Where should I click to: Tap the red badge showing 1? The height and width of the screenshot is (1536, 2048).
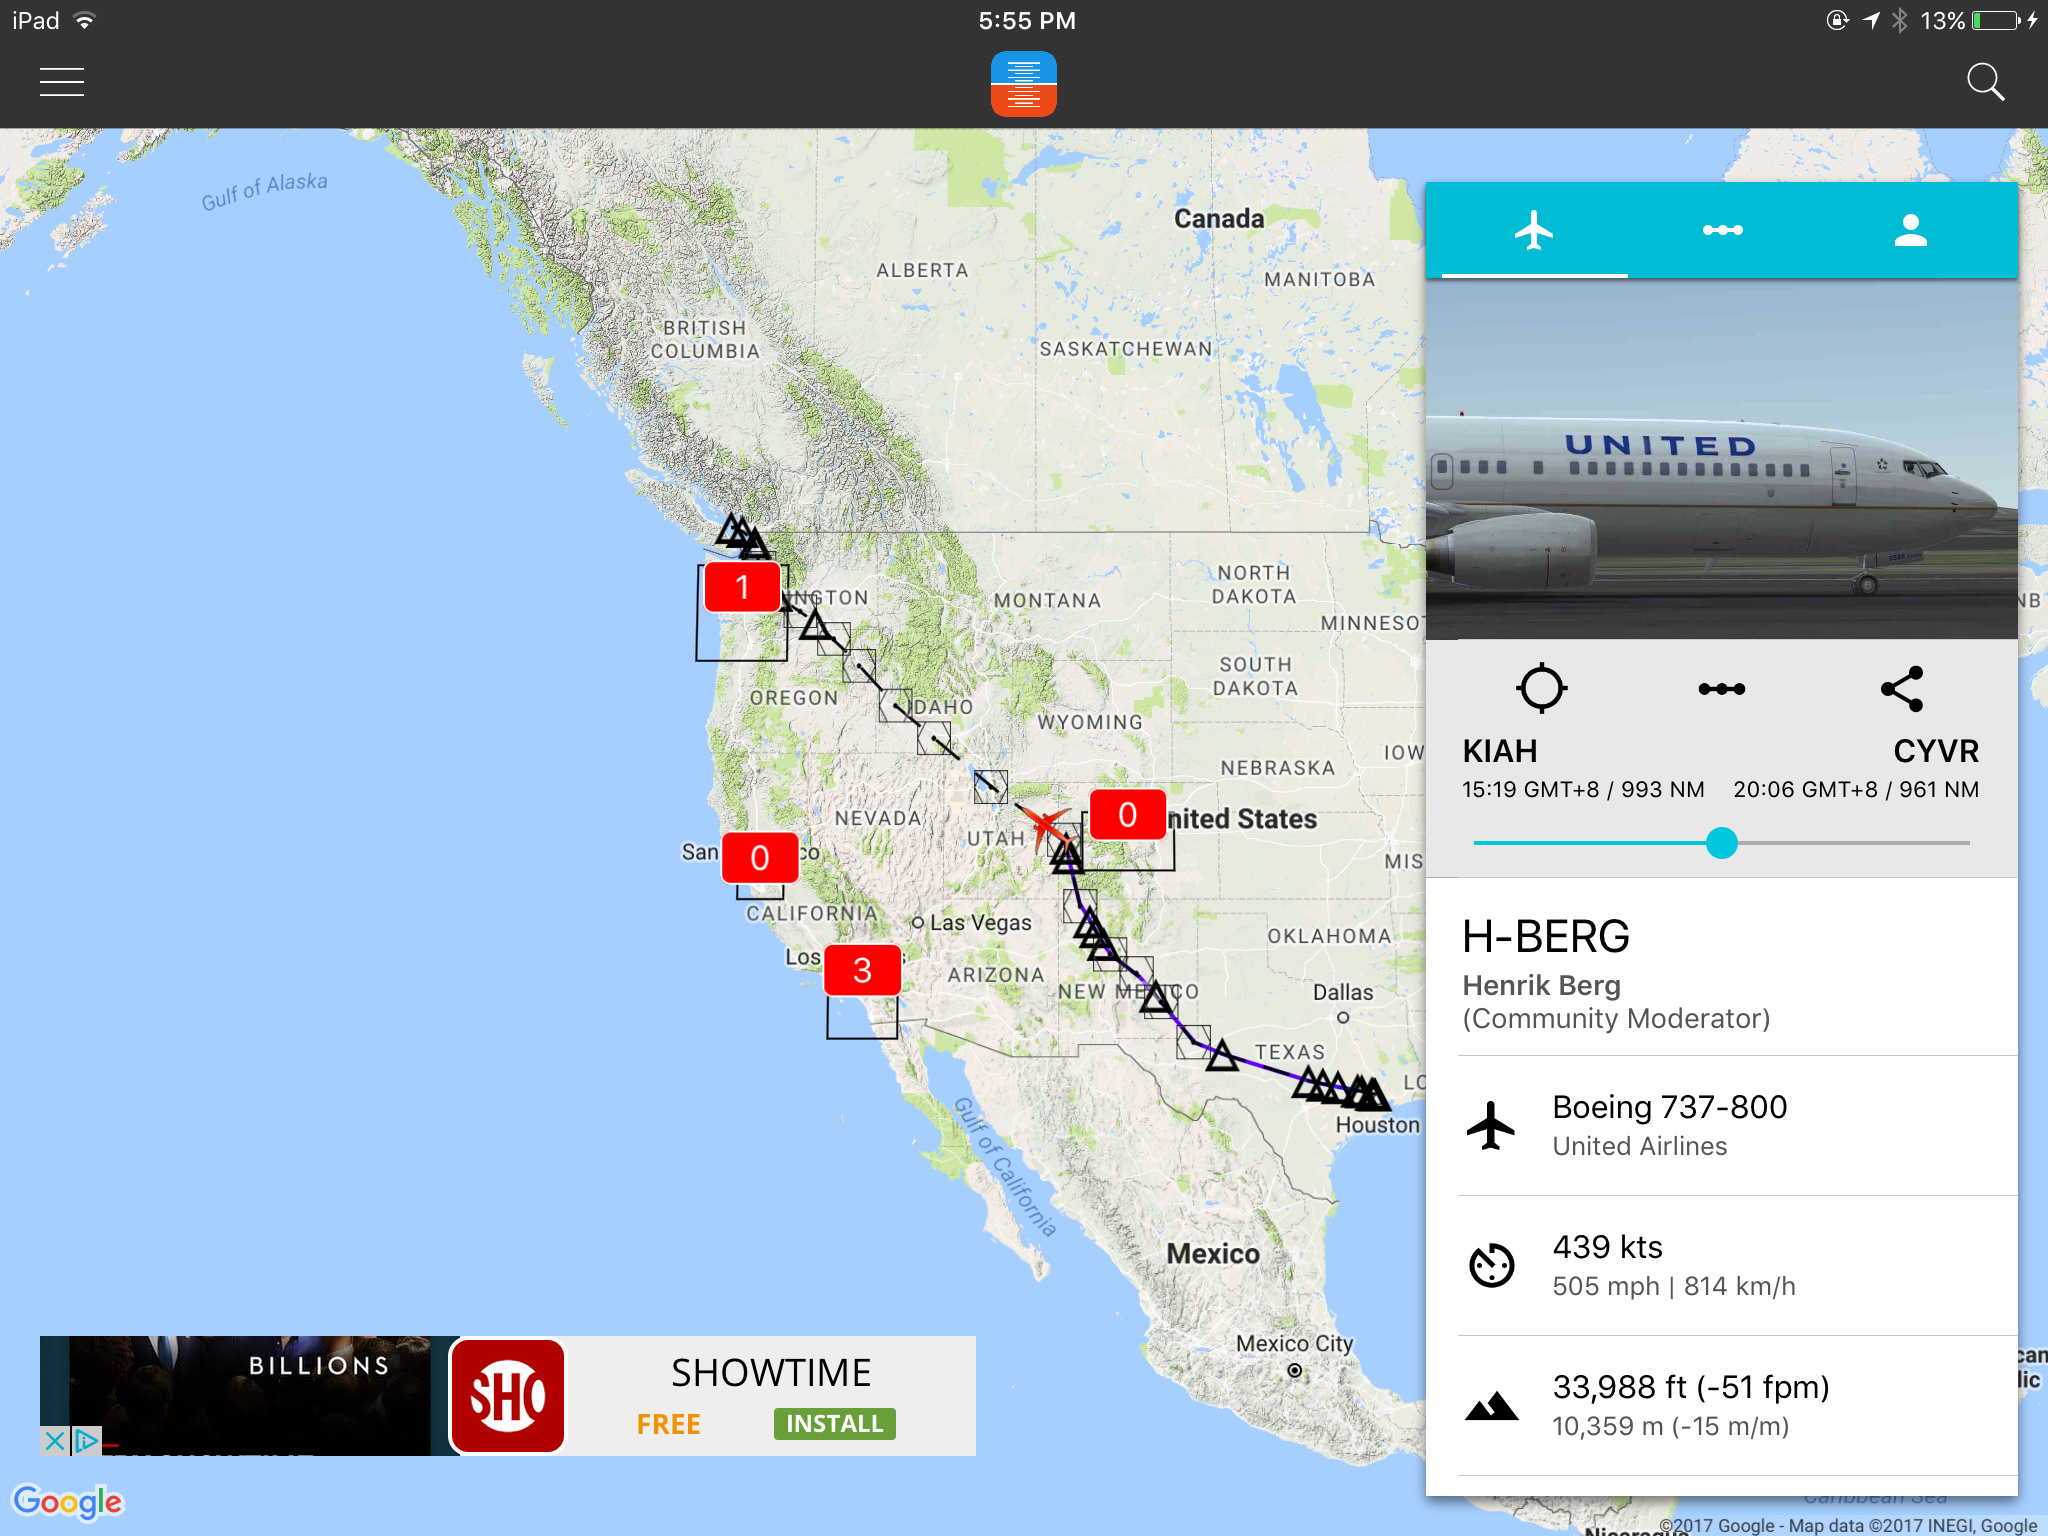point(741,587)
